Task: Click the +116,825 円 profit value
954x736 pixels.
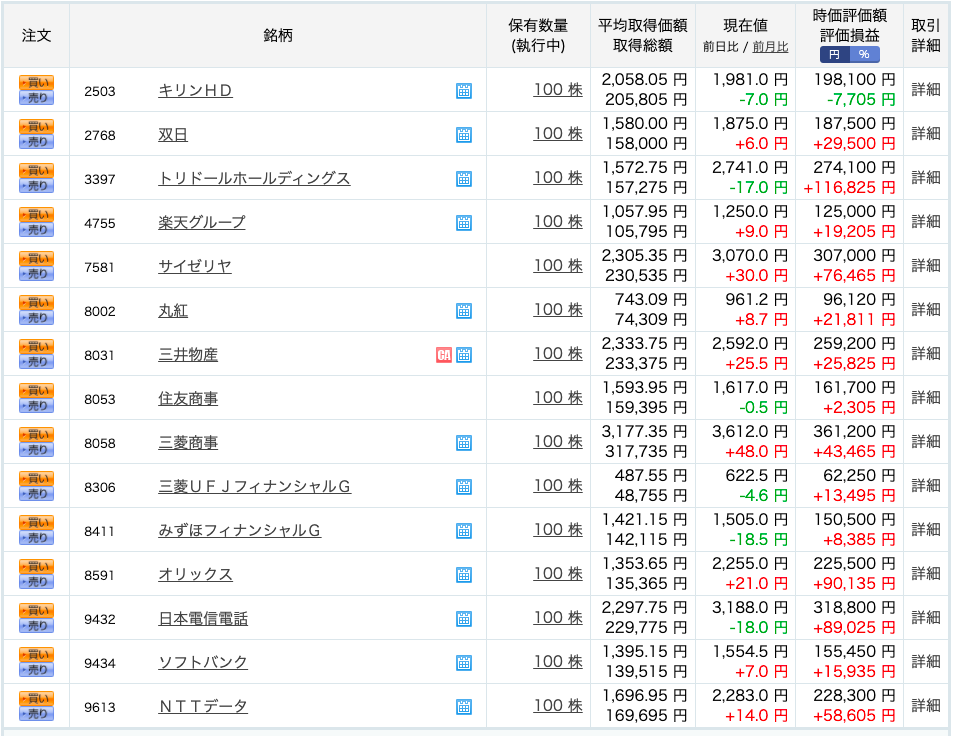Action: click(849, 188)
